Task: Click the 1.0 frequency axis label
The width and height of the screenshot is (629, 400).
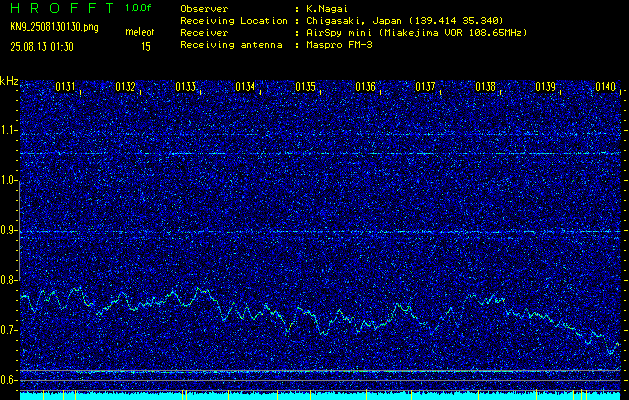Action: pos(8,180)
